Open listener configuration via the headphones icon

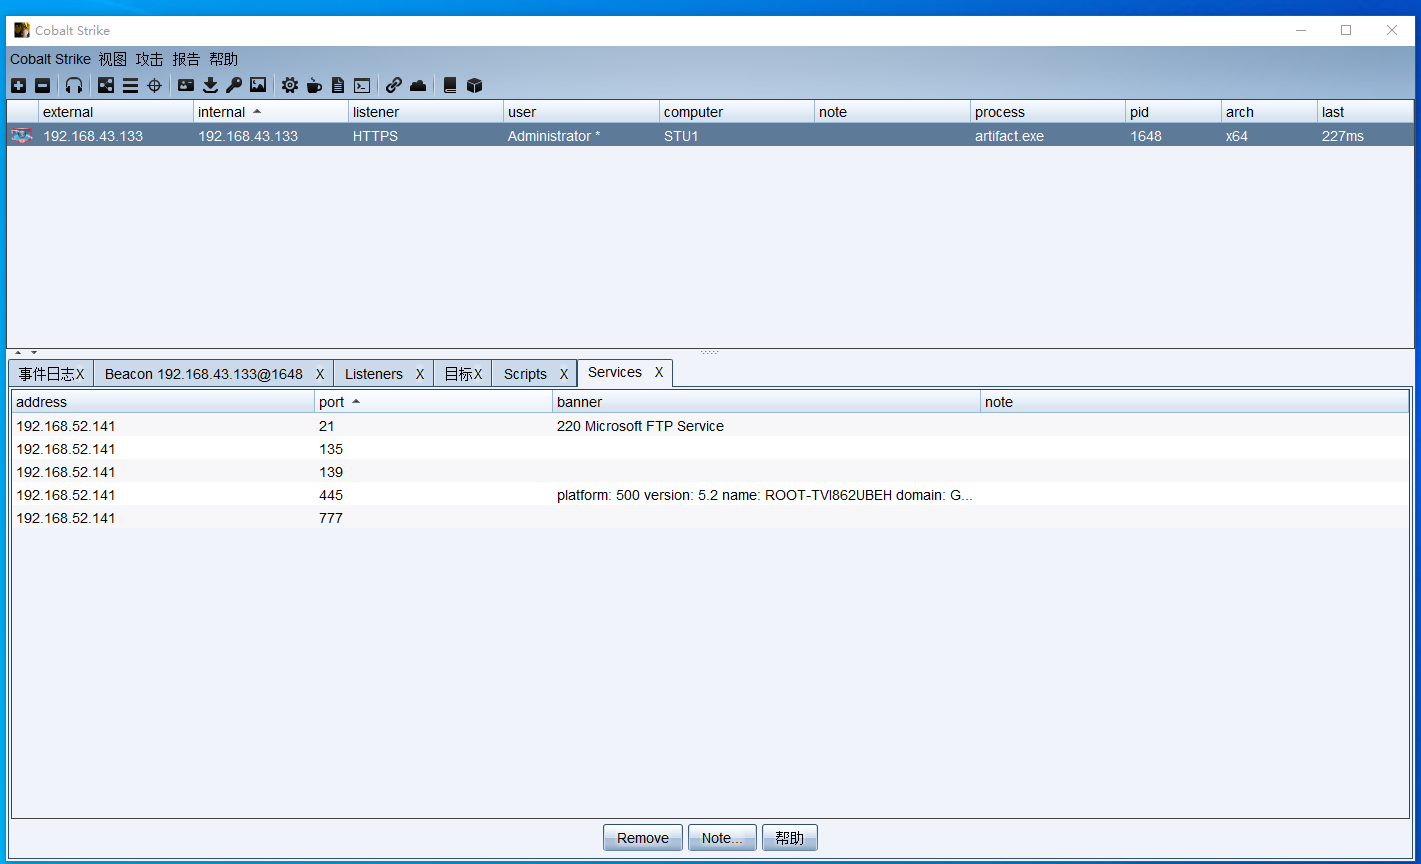click(74, 86)
